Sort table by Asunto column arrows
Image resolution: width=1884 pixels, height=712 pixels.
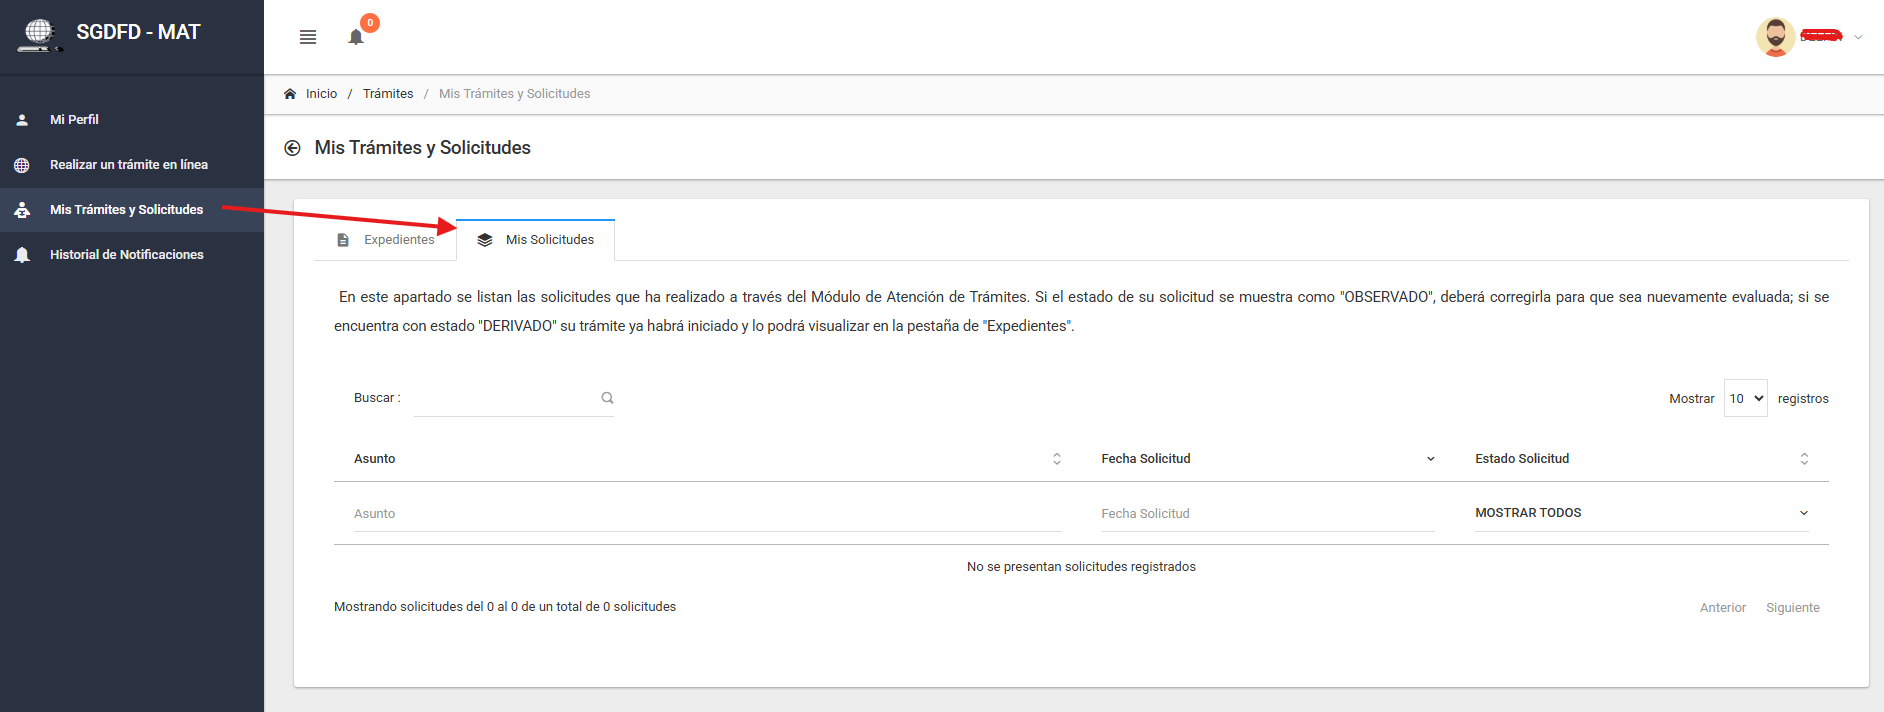point(1056,459)
